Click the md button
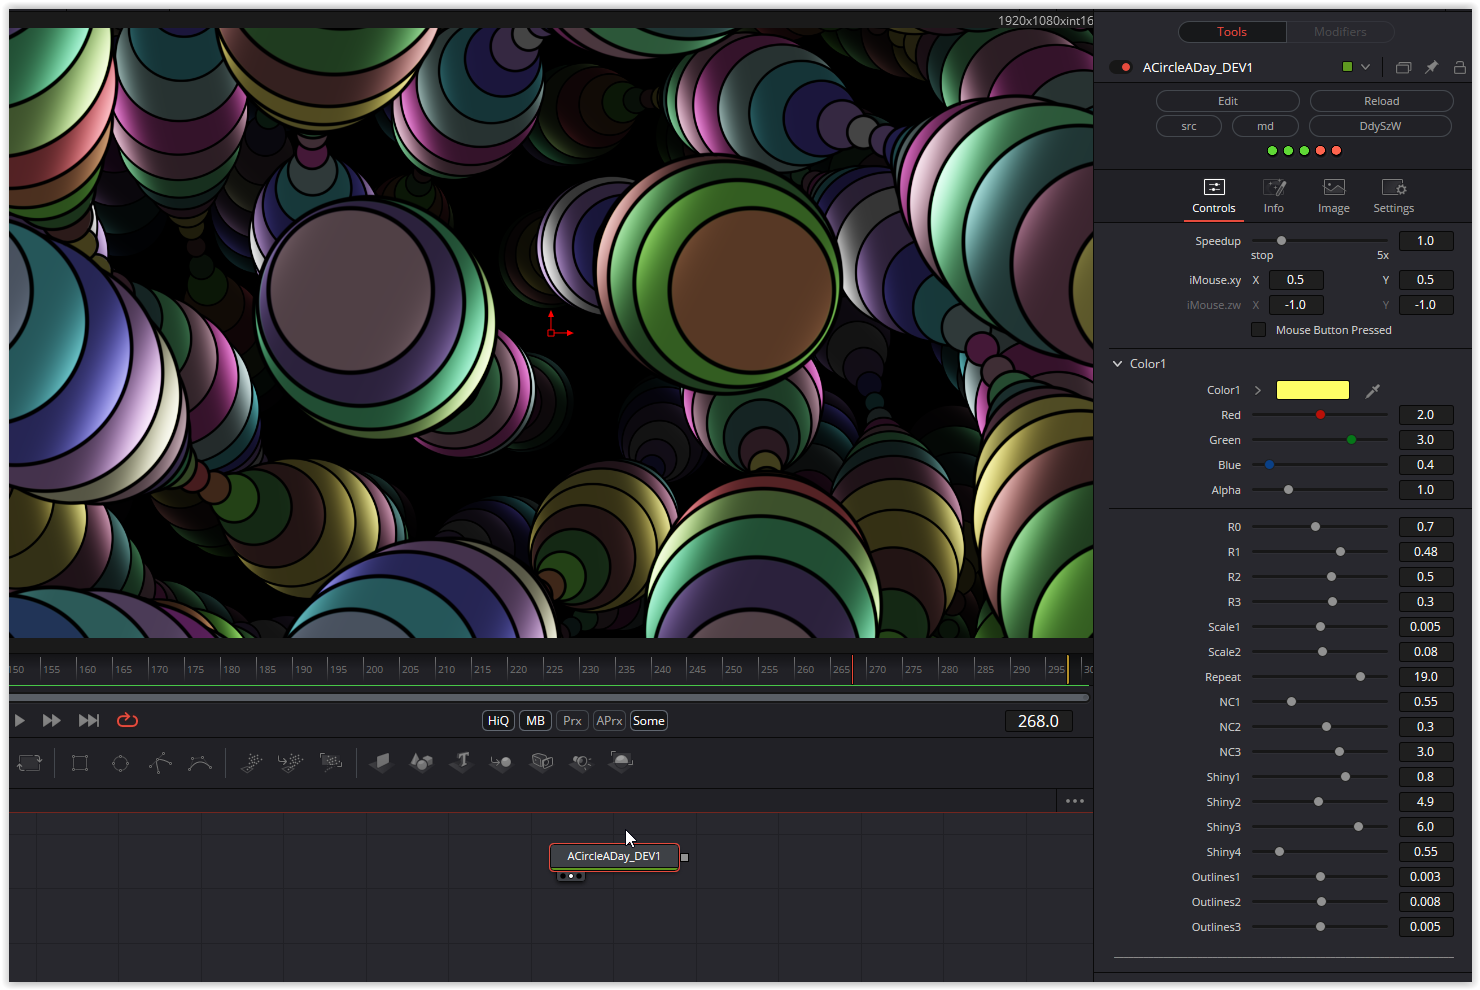The image size is (1480, 990). pos(1265,126)
